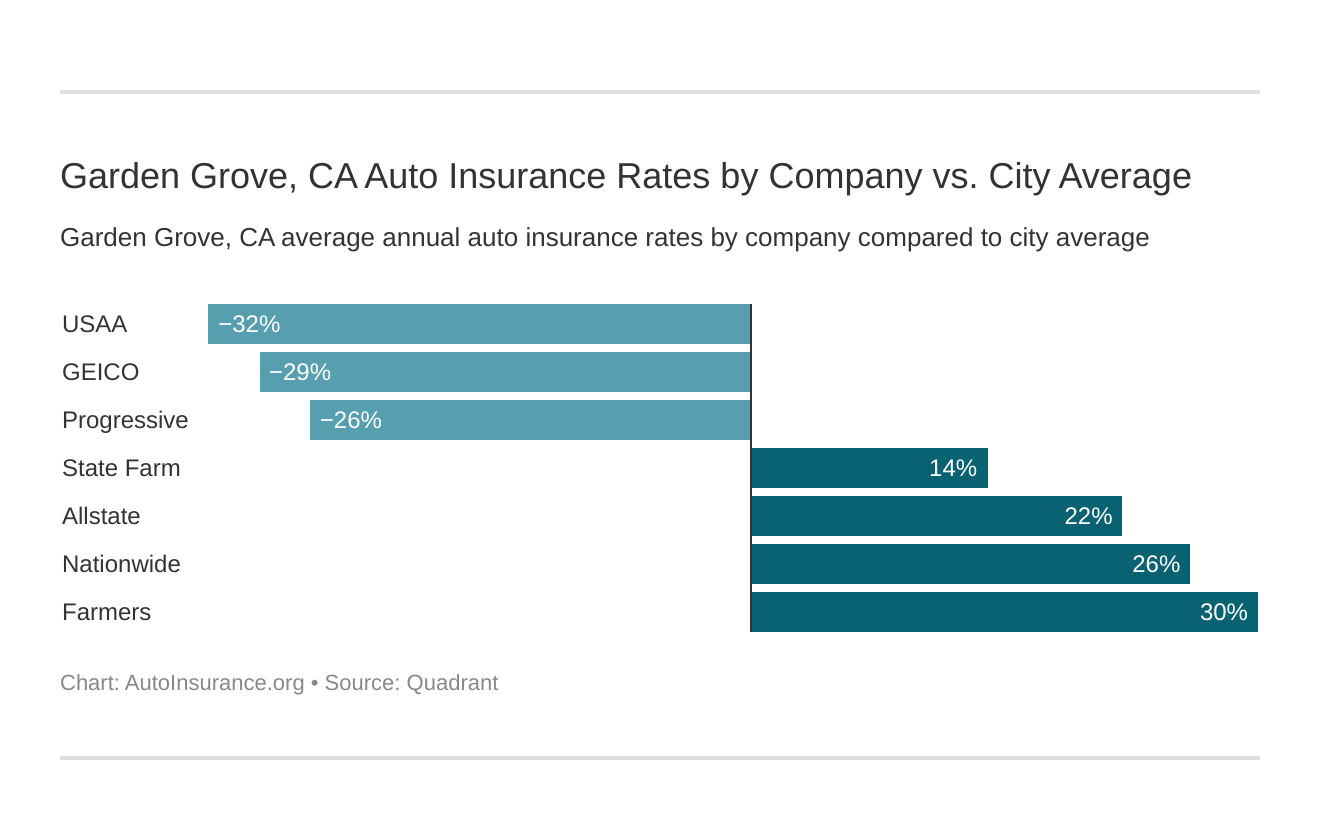Click the chart subtitle description text
Image resolution: width=1320 pixels, height=840 pixels.
604,238
